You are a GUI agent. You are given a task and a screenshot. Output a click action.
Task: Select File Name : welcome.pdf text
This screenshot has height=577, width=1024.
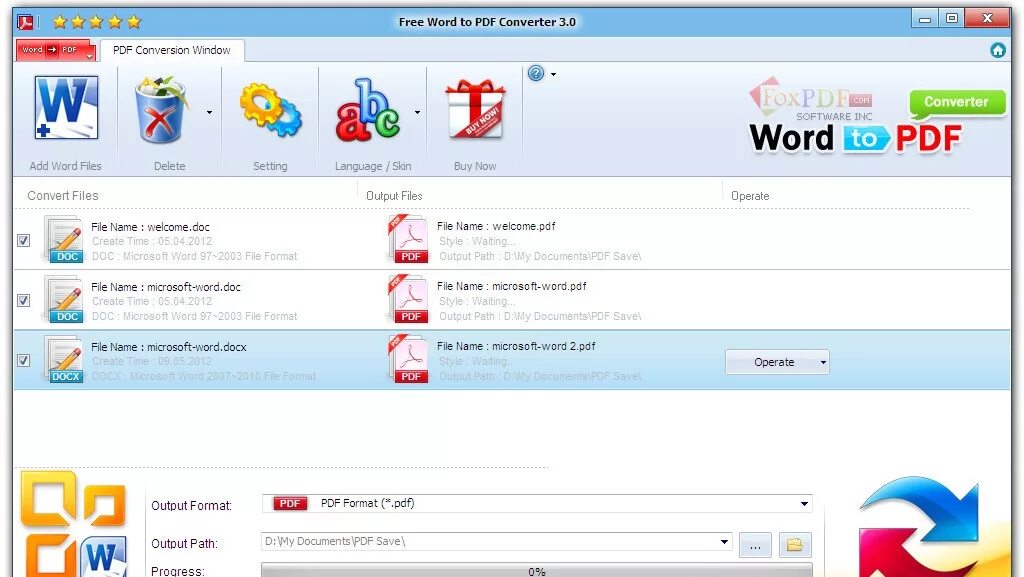pyautogui.click(x=496, y=226)
